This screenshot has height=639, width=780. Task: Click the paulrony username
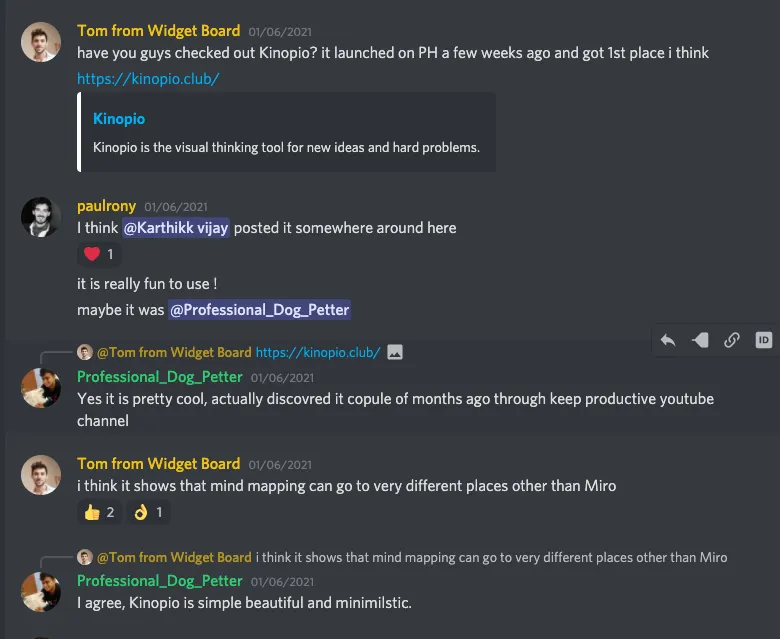[106, 206]
